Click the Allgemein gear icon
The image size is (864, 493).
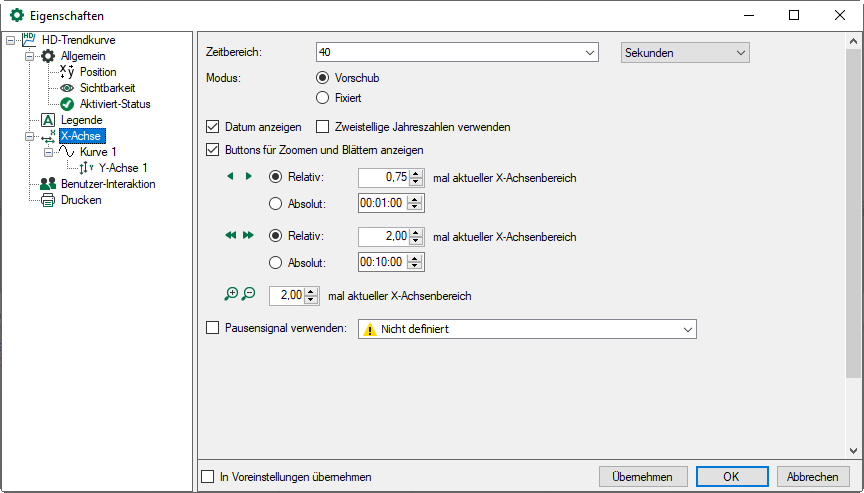(47, 56)
